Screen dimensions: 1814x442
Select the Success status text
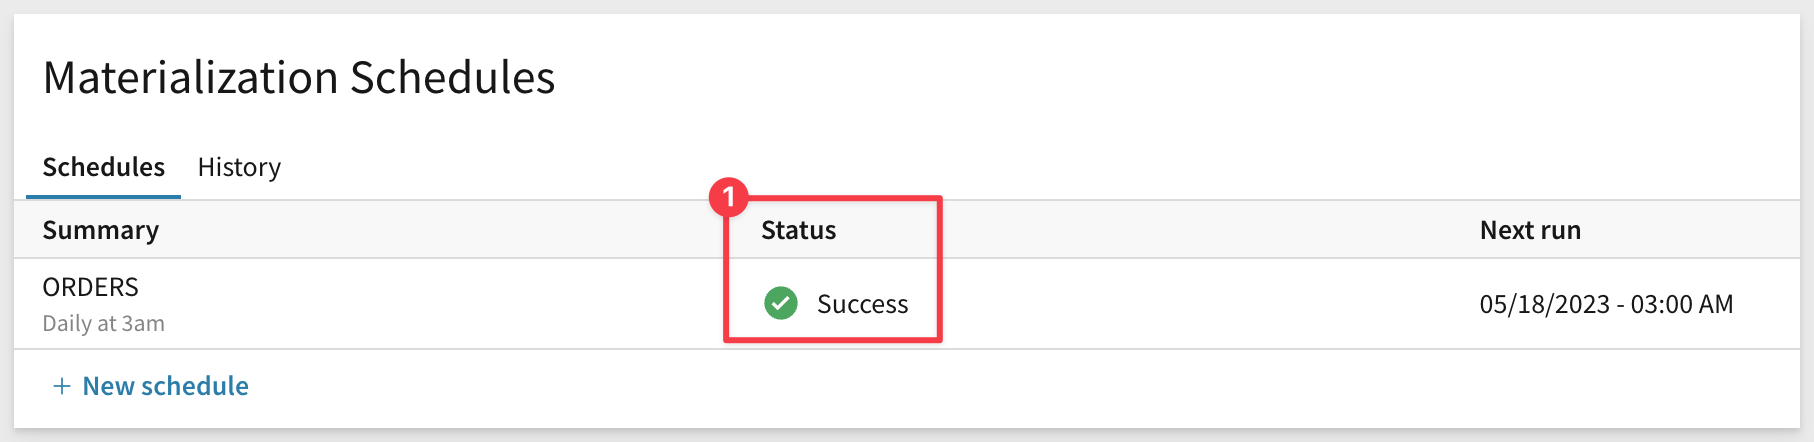pos(863,304)
